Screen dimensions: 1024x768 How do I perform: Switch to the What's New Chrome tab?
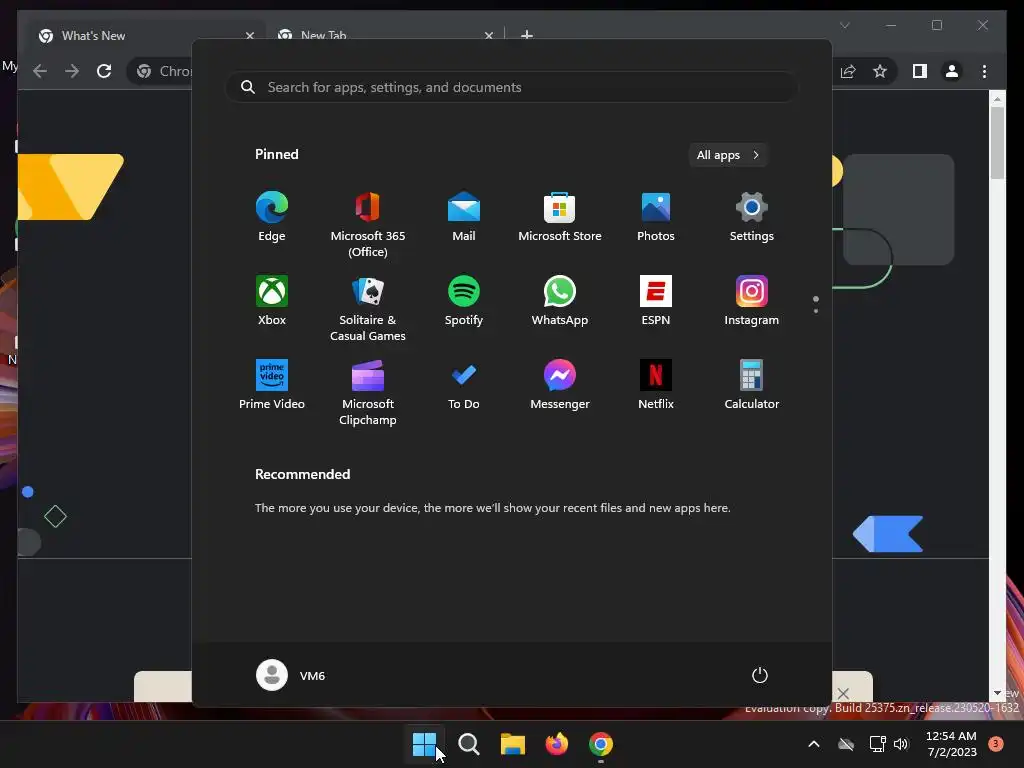tap(145, 36)
